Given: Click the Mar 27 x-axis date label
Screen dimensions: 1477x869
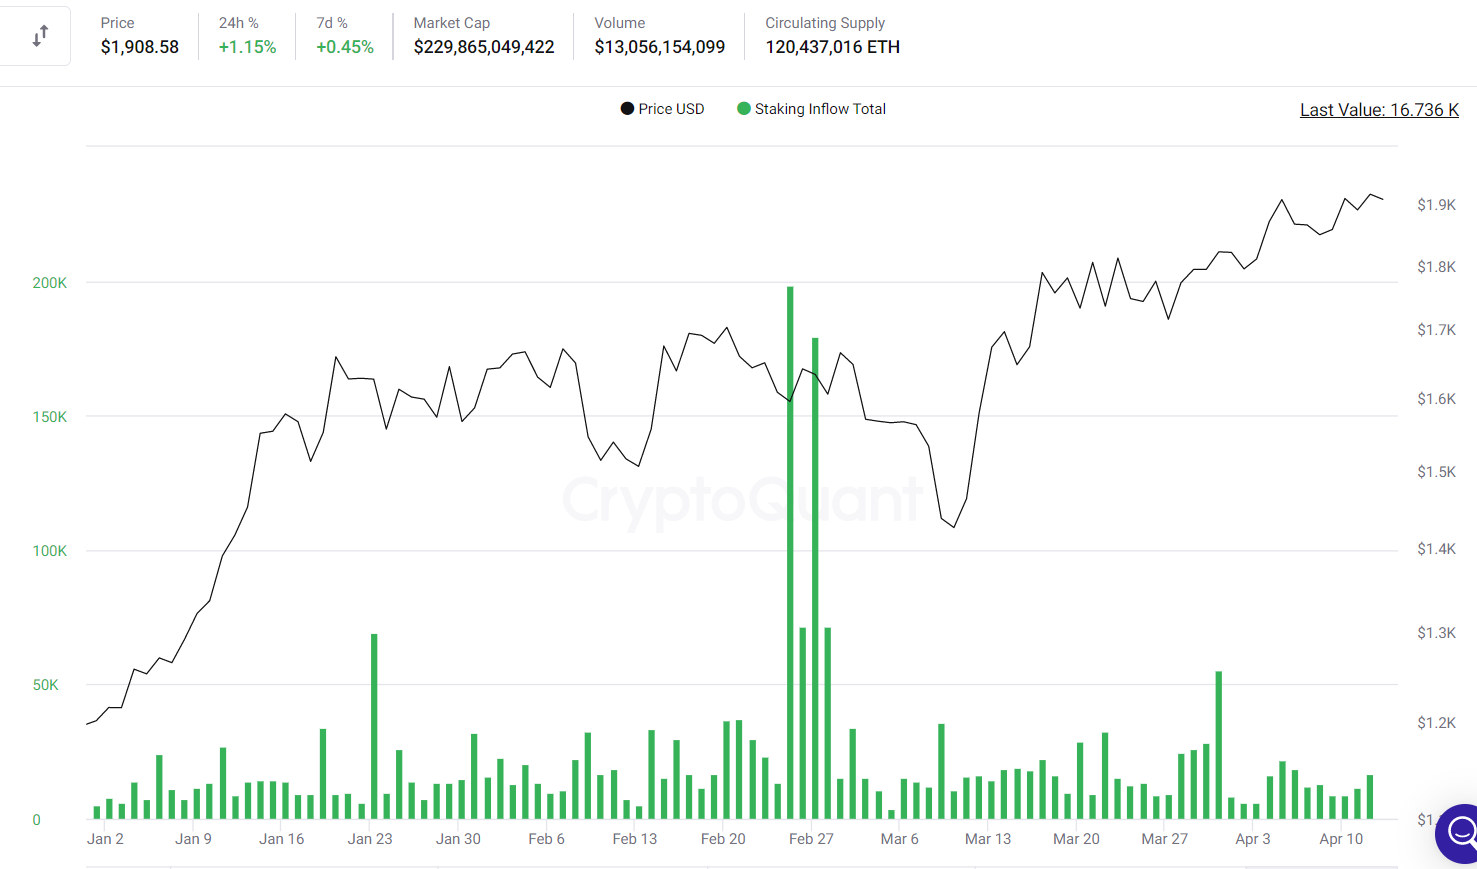Looking at the screenshot, I should click(1165, 839).
